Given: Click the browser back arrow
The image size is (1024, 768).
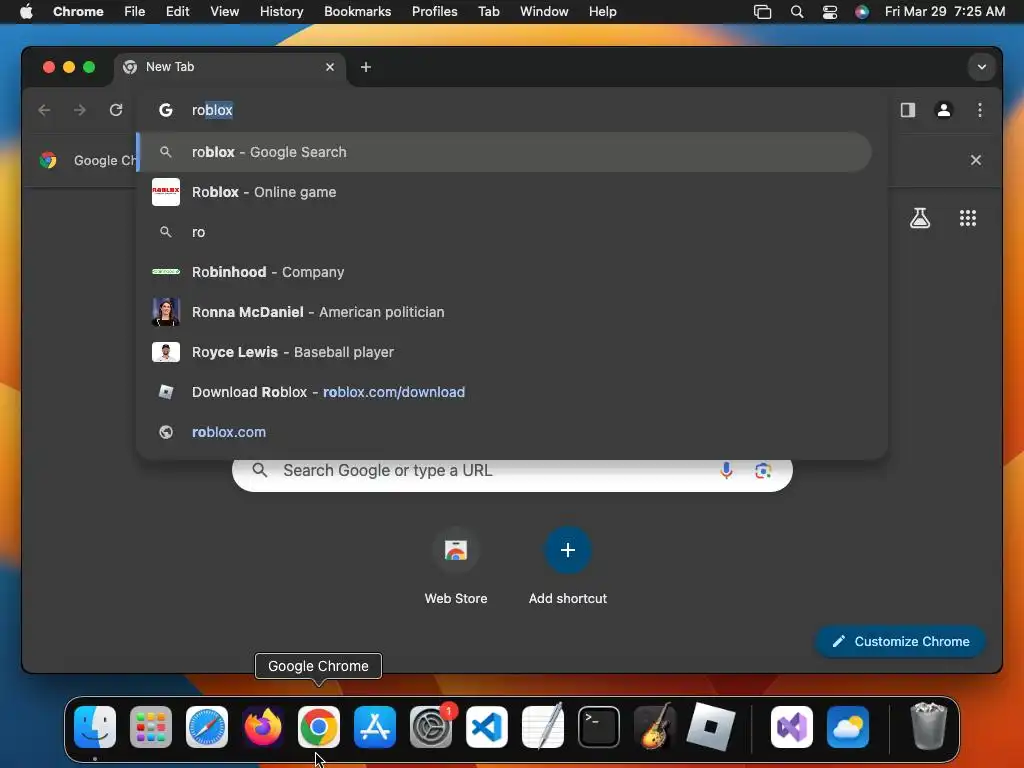Looking at the screenshot, I should click(x=44, y=110).
